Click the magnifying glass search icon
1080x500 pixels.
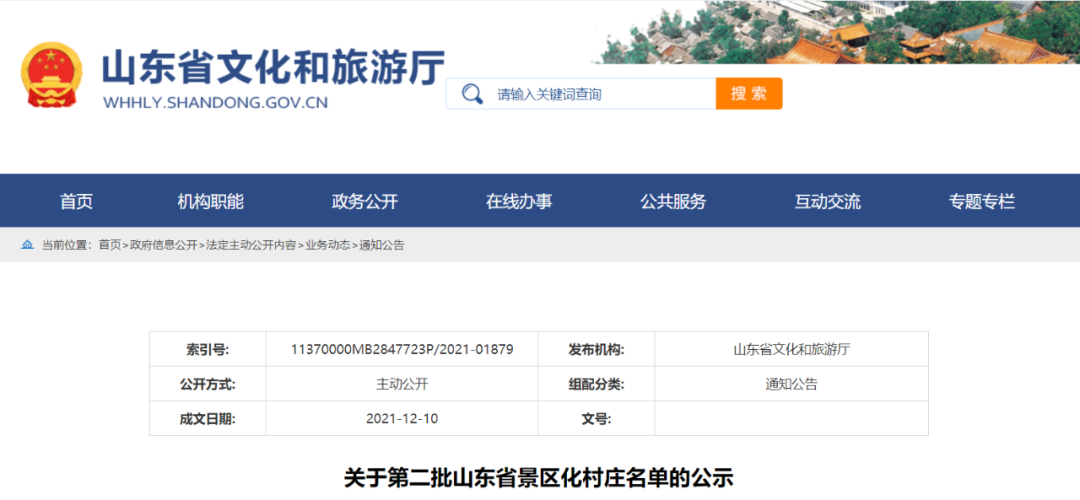pyautogui.click(x=471, y=94)
